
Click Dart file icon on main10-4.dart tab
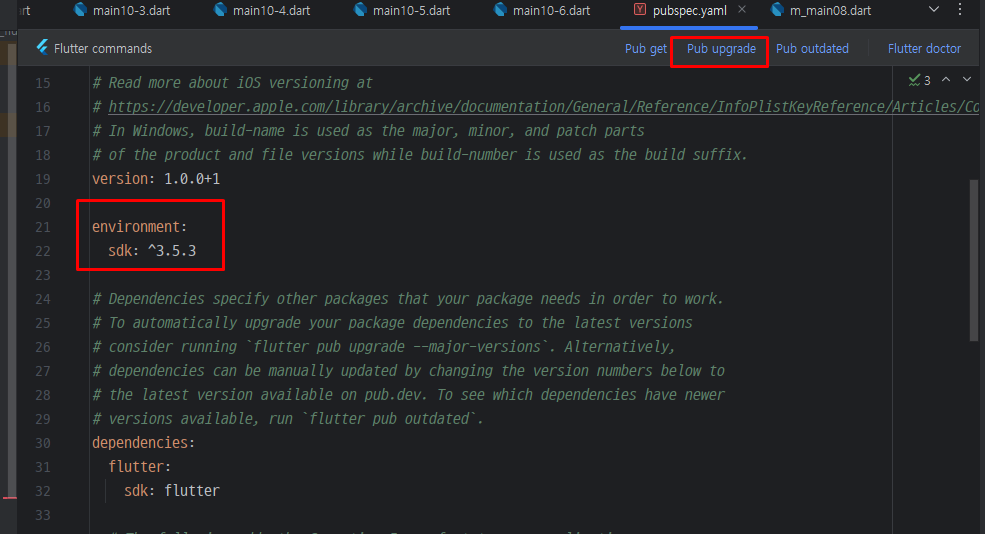click(x=220, y=9)
